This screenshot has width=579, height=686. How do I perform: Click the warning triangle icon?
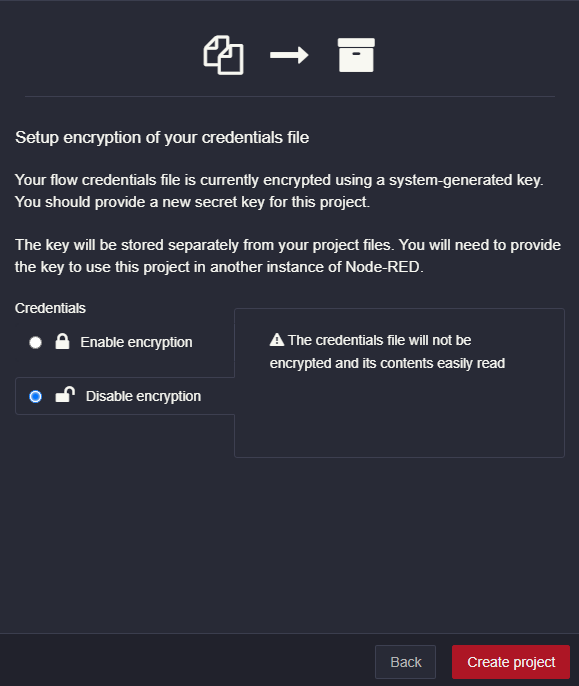[277, 340]
